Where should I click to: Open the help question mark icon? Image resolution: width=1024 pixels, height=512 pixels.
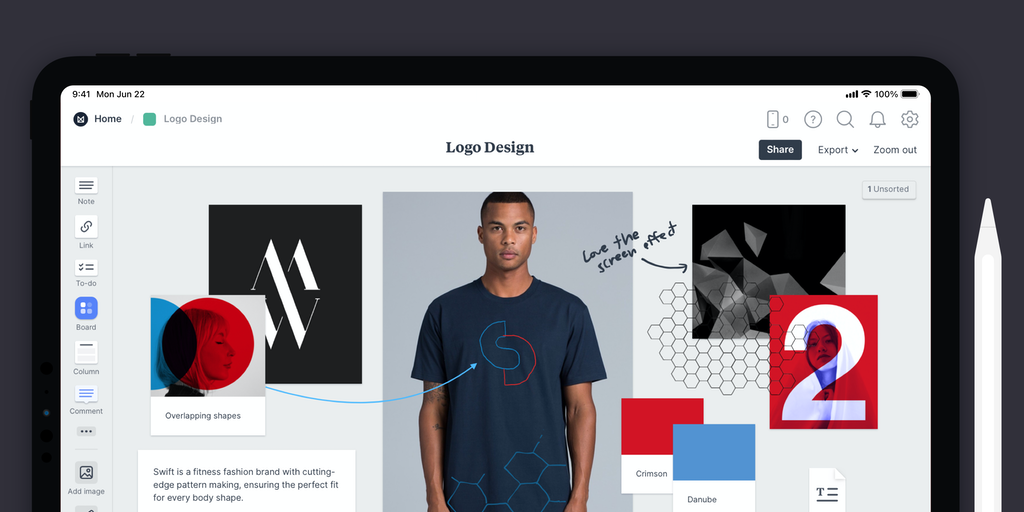pyautogui.click(x=812, y=119)
